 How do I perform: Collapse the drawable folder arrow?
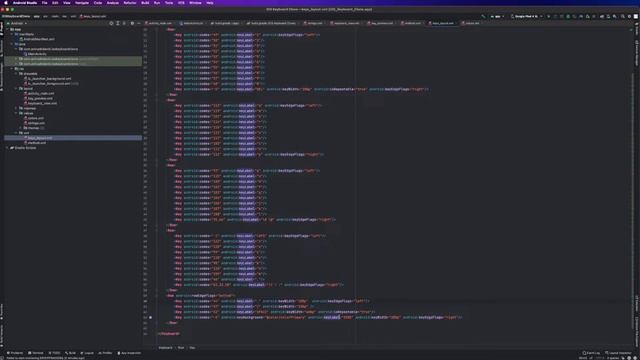click(16, 73)
